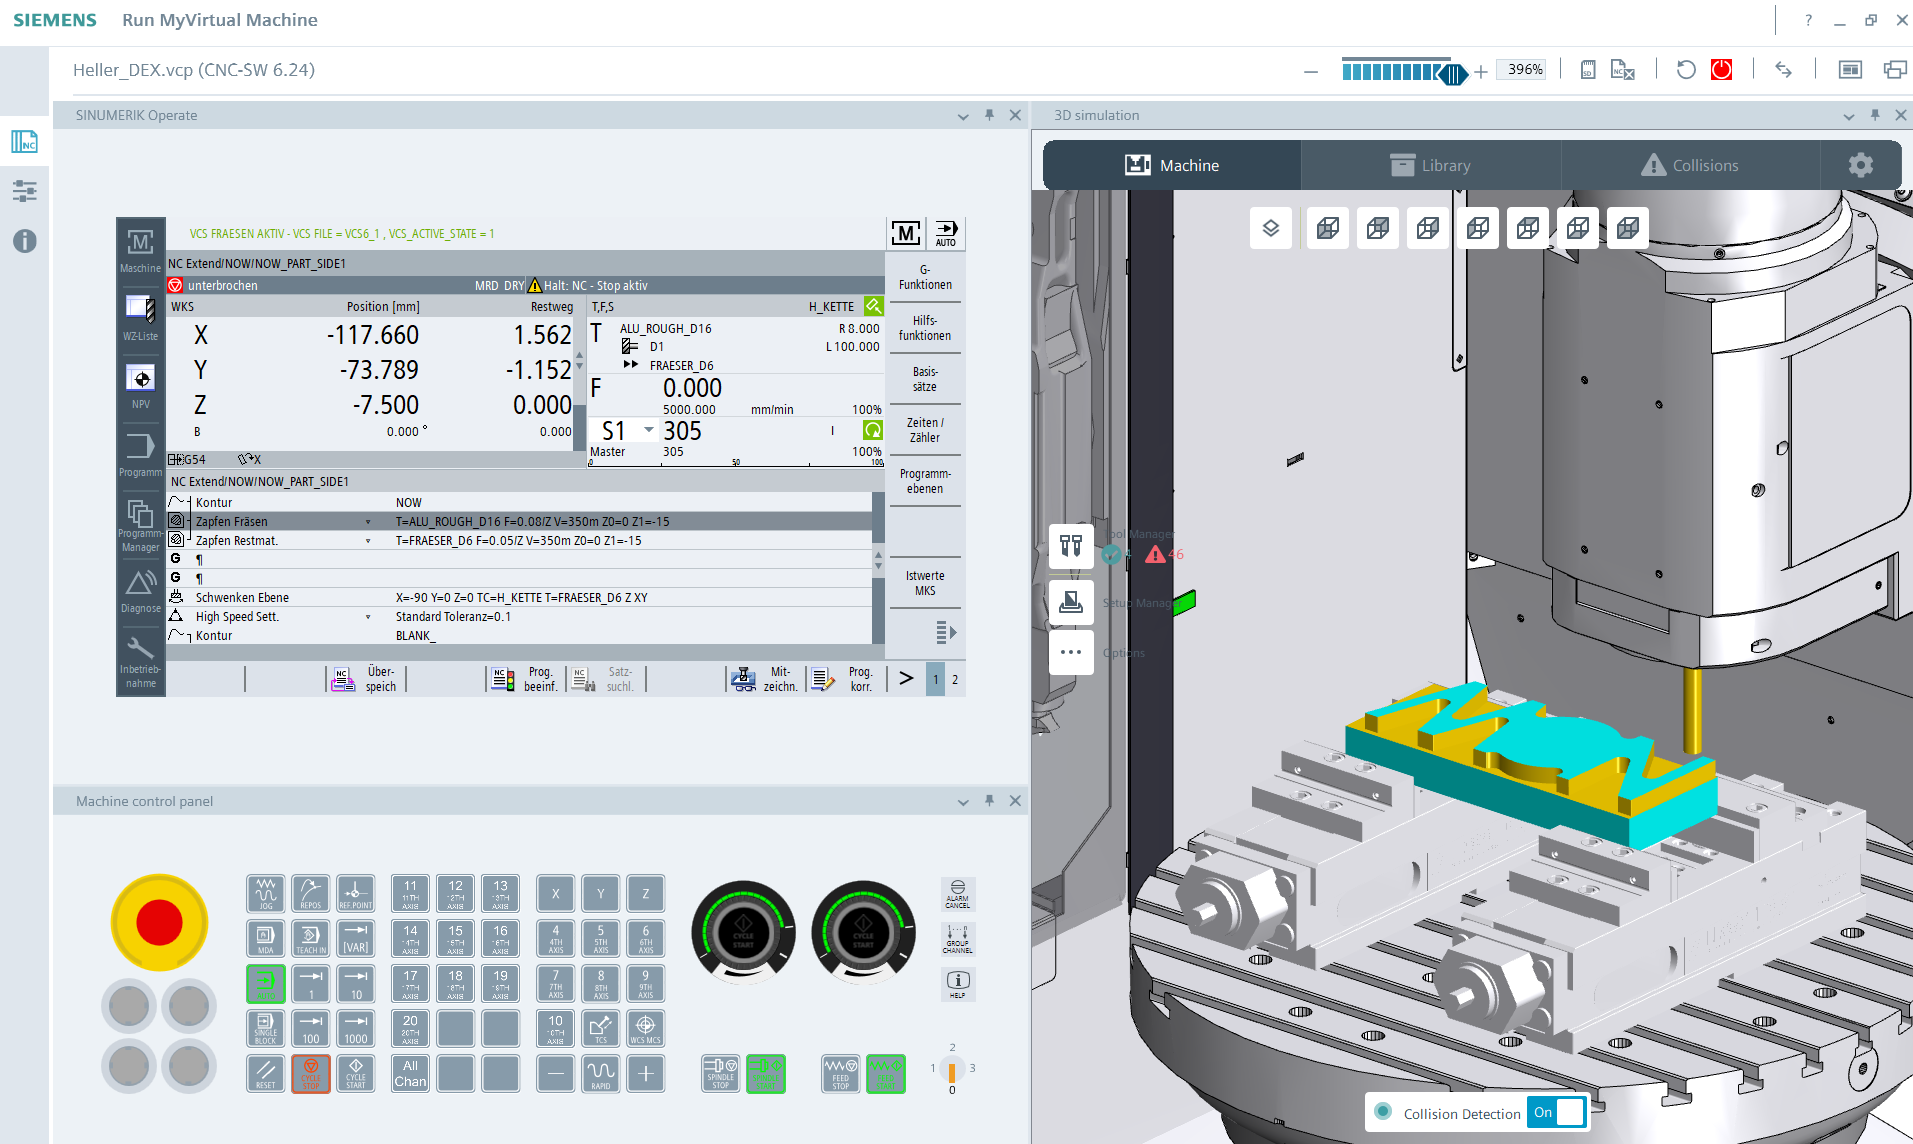The width and height of the screenshot is (1913, 1144).
Task: Click the Istwerte MKS softkey
Action: pos(924,583)
